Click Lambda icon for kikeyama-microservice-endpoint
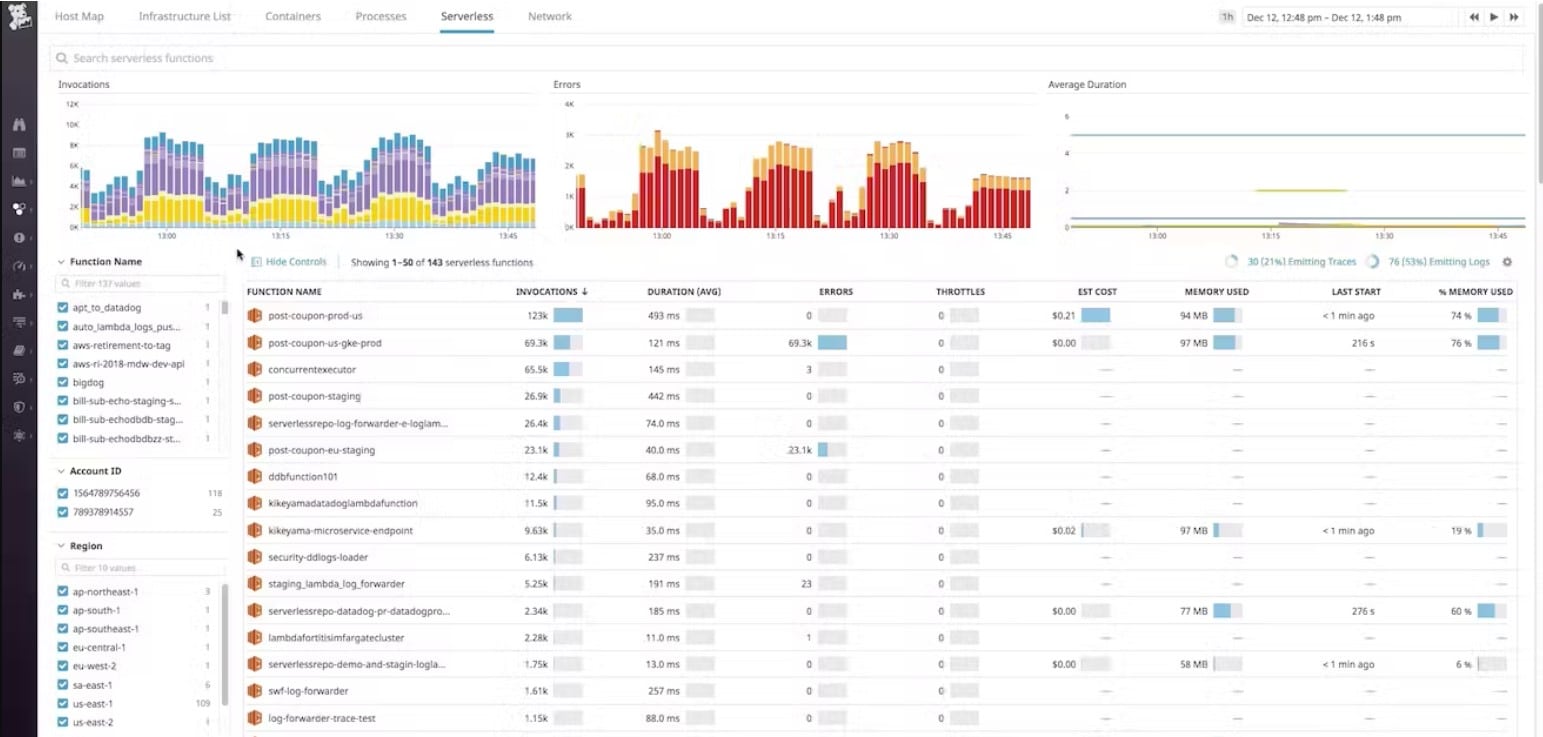This screenshot has width=1543, height=737. pos(254,530)
